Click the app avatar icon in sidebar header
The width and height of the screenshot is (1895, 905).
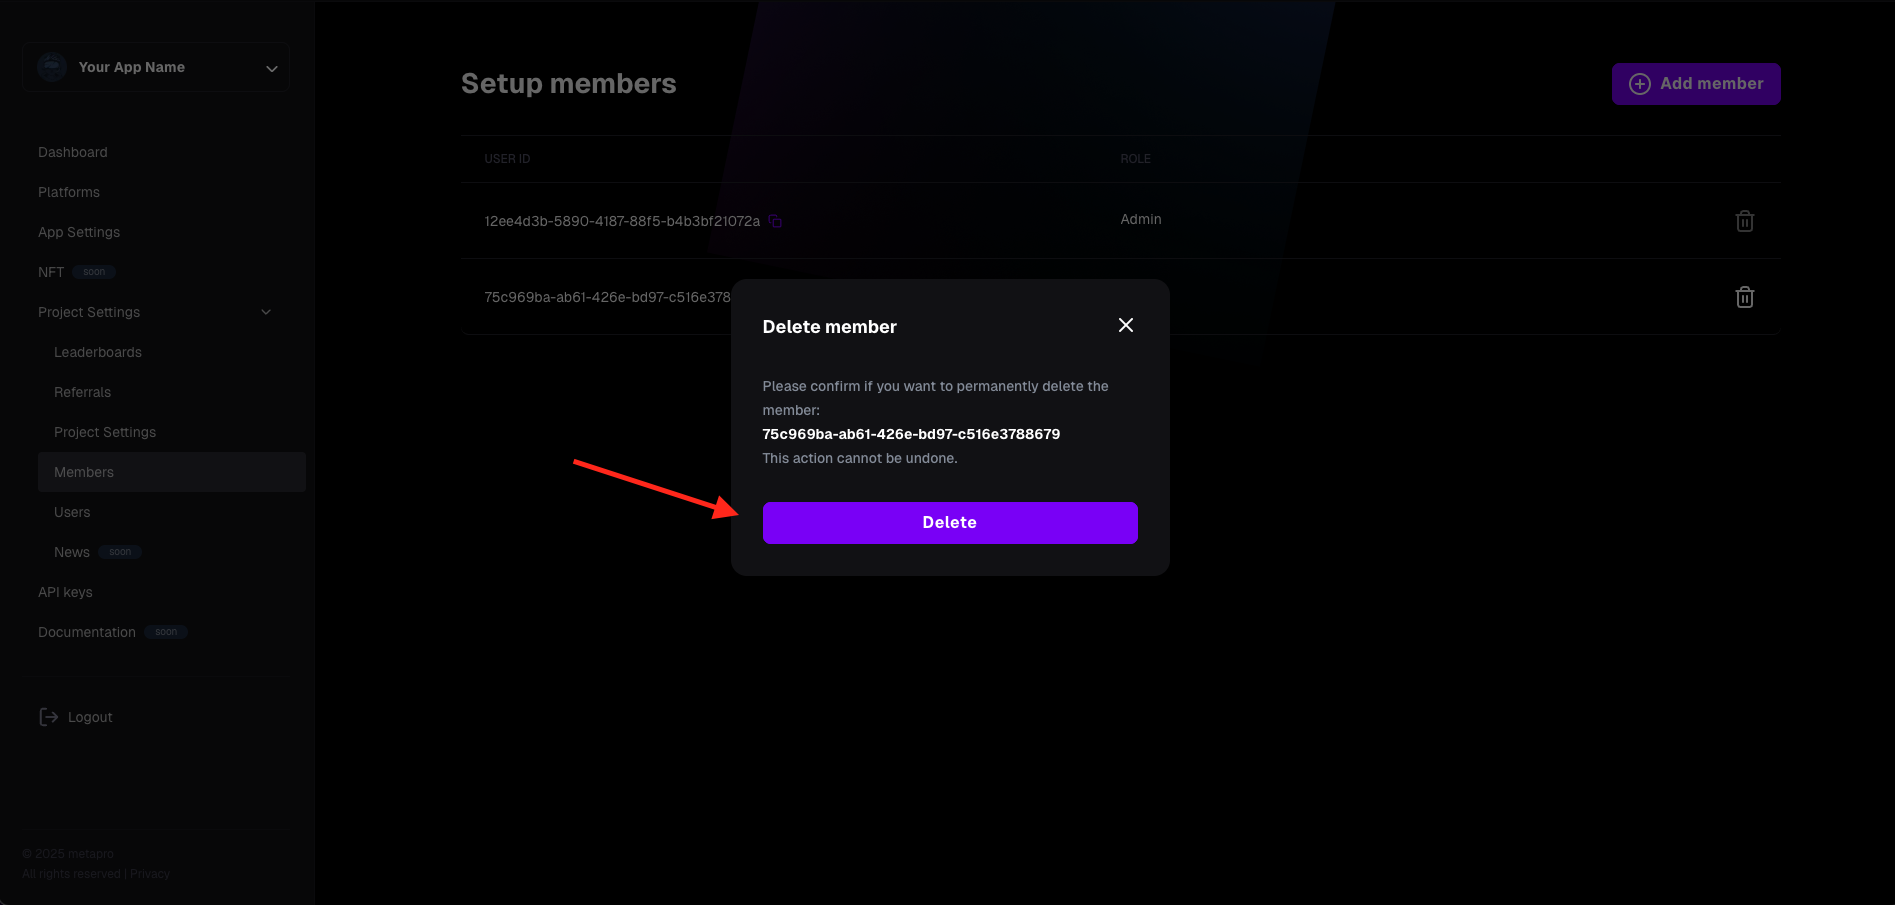pos(52,67)
